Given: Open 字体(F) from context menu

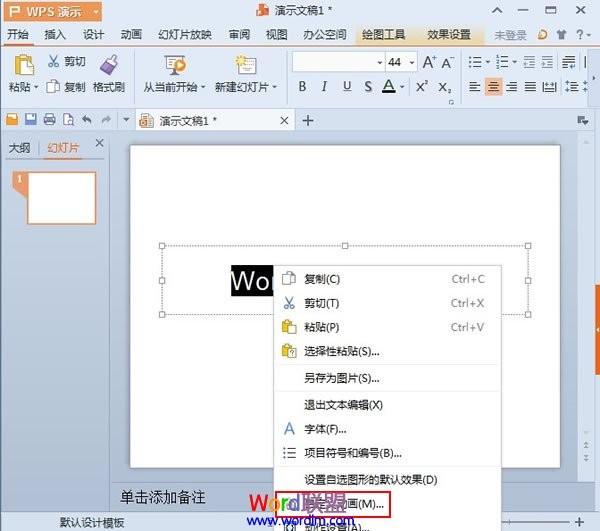Looking at the screenshot, I should [x=387, y=429].
